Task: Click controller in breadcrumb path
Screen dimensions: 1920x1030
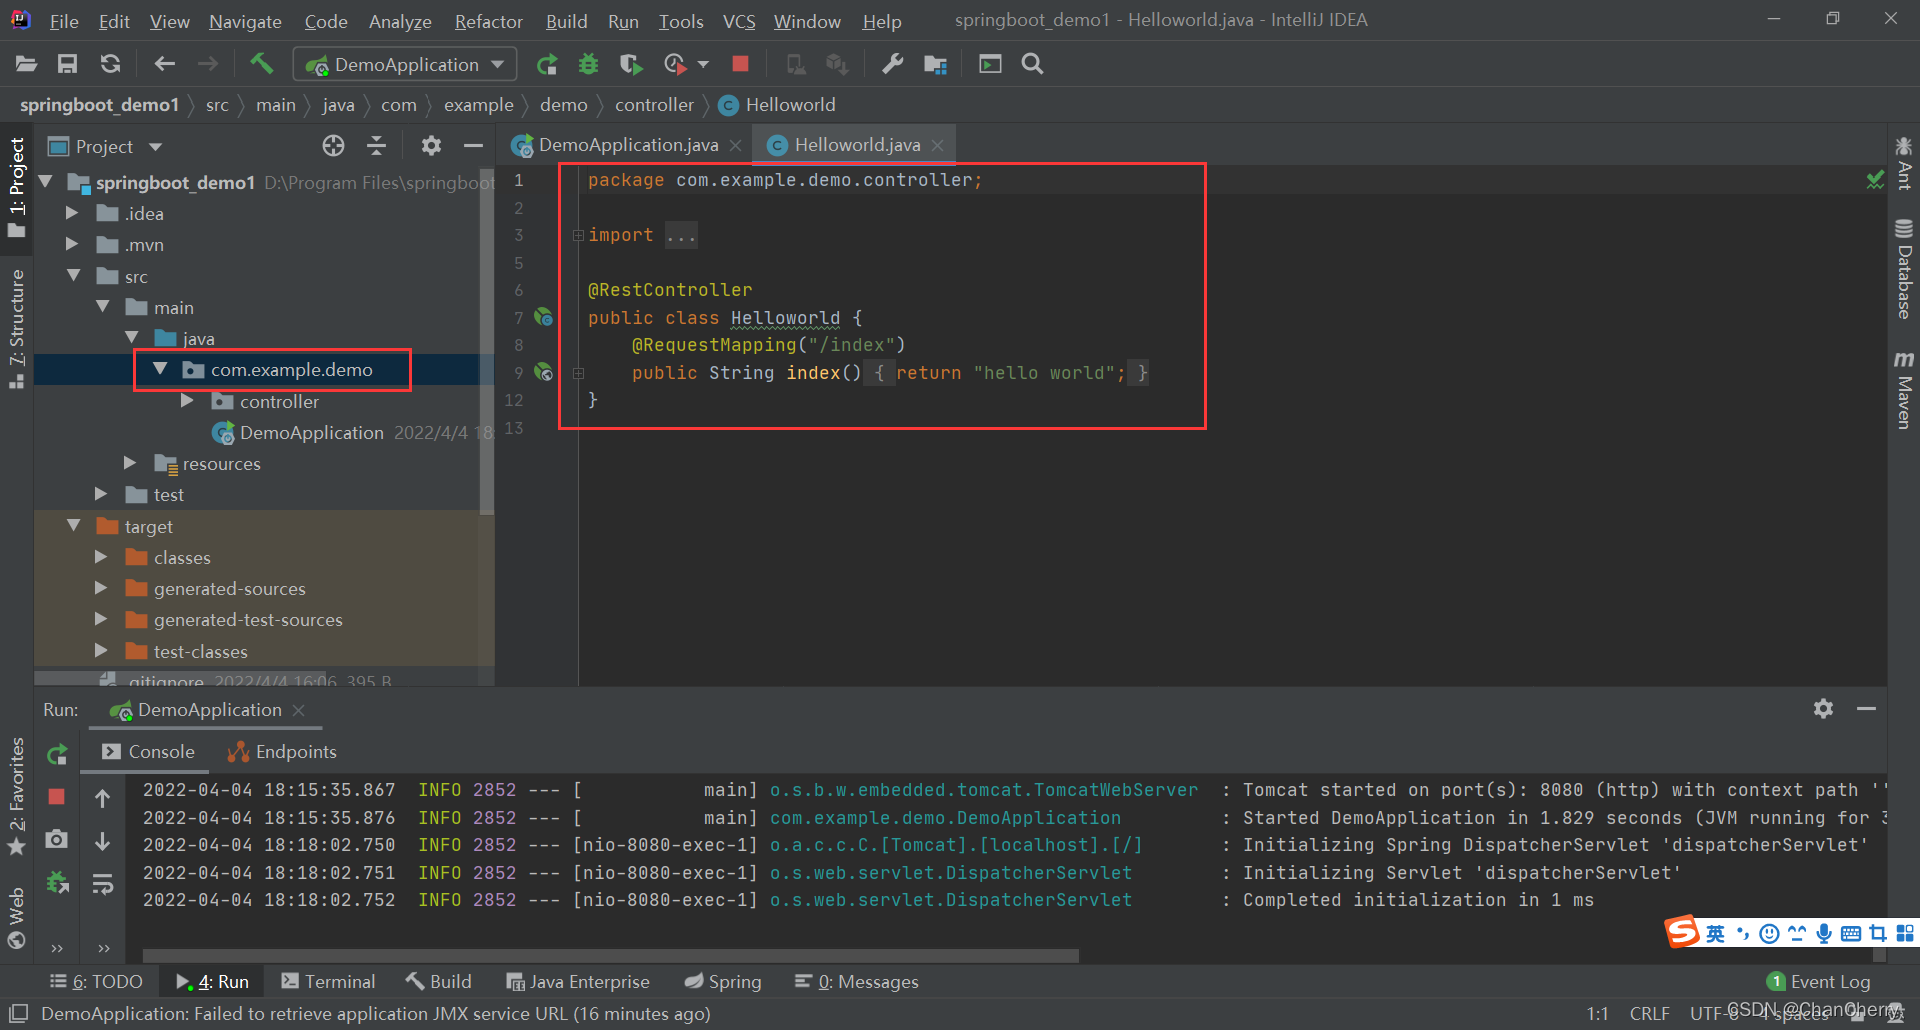Action: 654,105
